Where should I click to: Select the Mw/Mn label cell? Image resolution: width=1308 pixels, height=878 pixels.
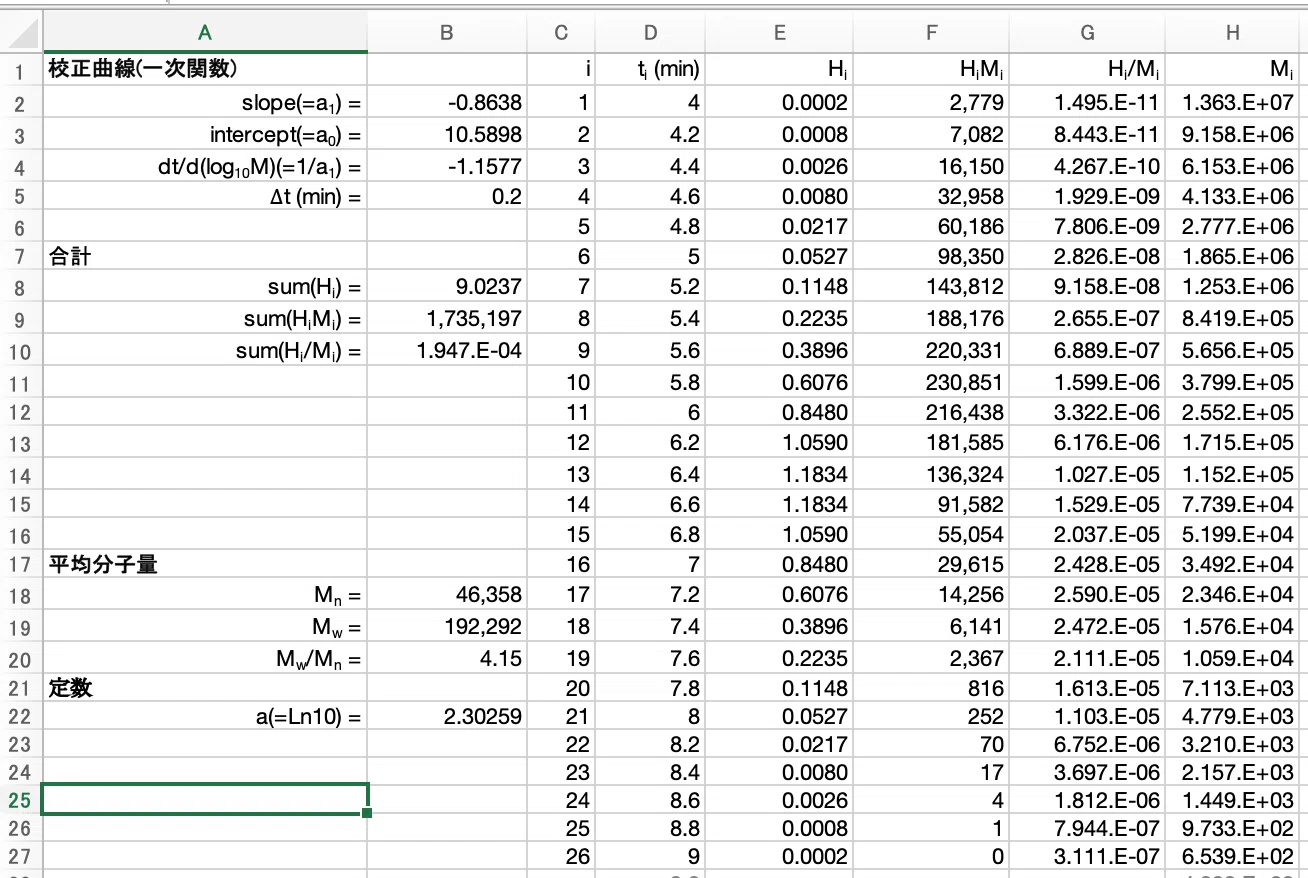tap(205, 660)
